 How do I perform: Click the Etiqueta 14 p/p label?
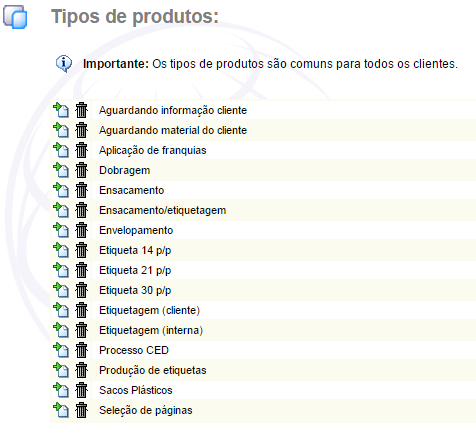coord(135,250)
